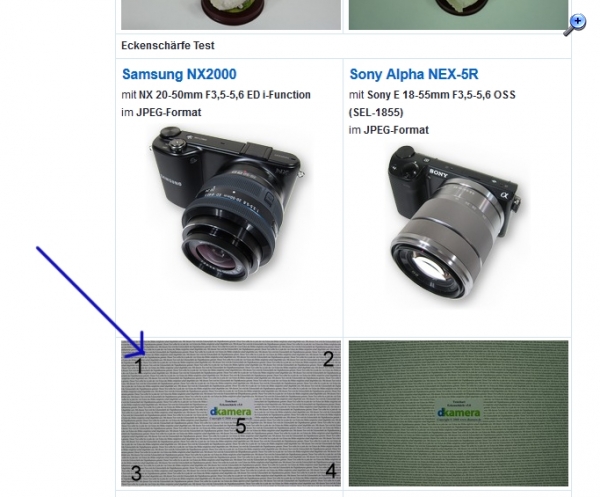Select corner number 4 on test chart
The image size is (600, 497).
coord(331,471)
